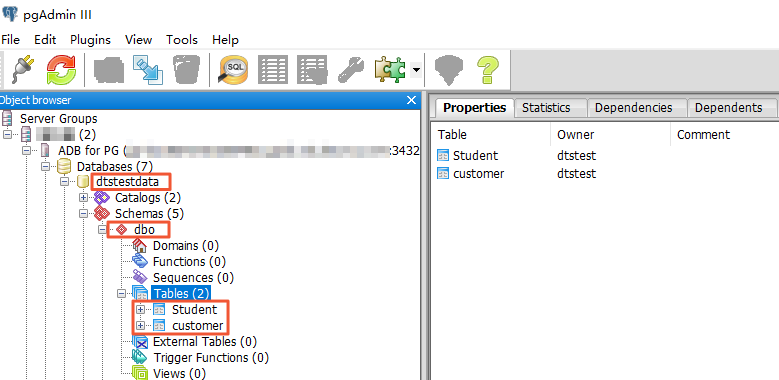
Task: Collapse the server group node
Action: (x=7, y=135)
